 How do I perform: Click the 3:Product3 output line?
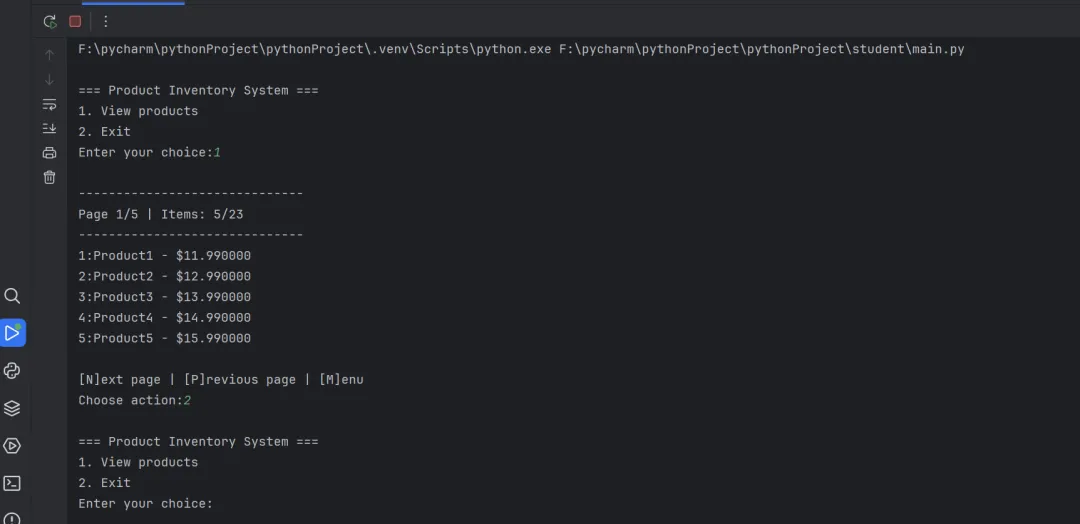pos(165,297)
